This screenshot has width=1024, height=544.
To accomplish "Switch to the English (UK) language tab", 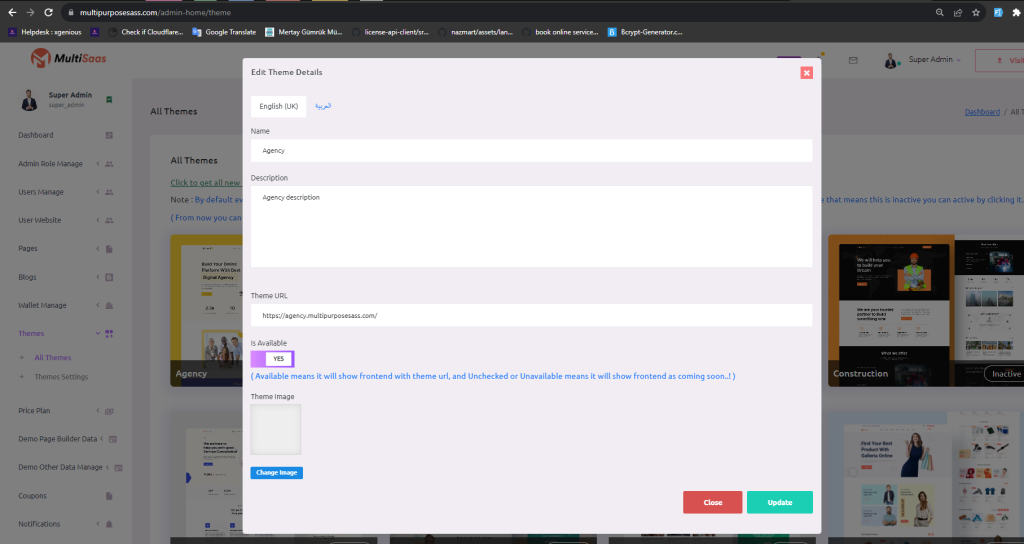I will [278, 106].
